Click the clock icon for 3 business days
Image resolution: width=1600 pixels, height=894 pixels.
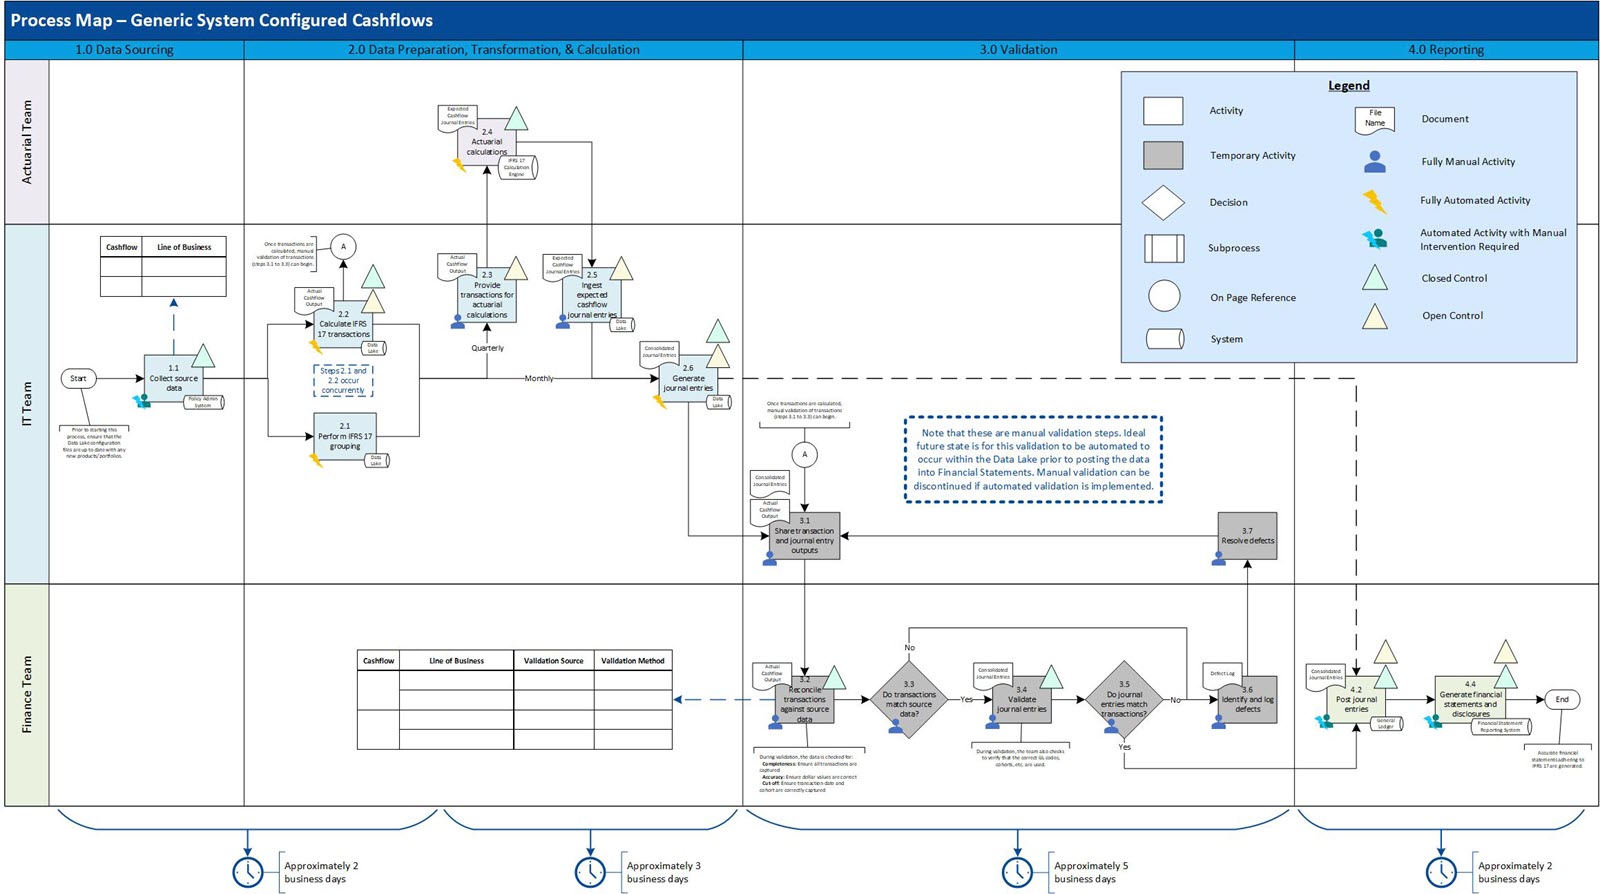point(590,871)
